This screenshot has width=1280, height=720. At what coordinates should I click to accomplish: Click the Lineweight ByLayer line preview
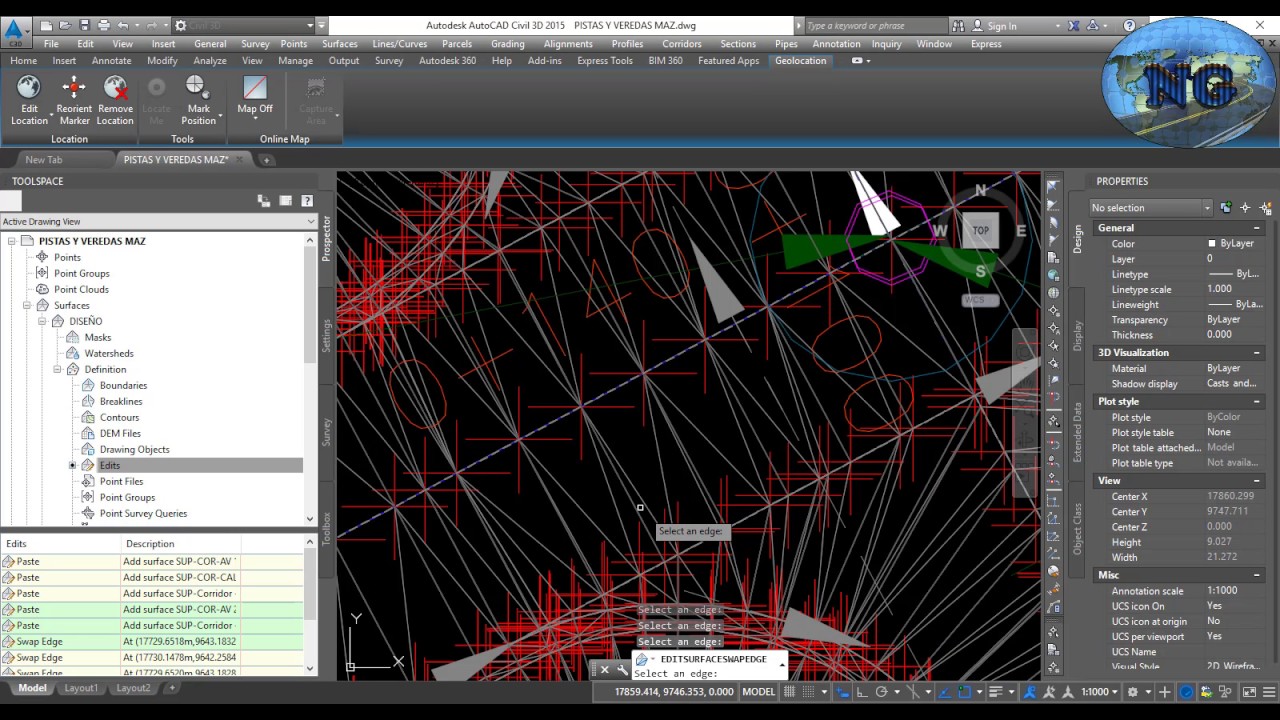coord(1221,304)
